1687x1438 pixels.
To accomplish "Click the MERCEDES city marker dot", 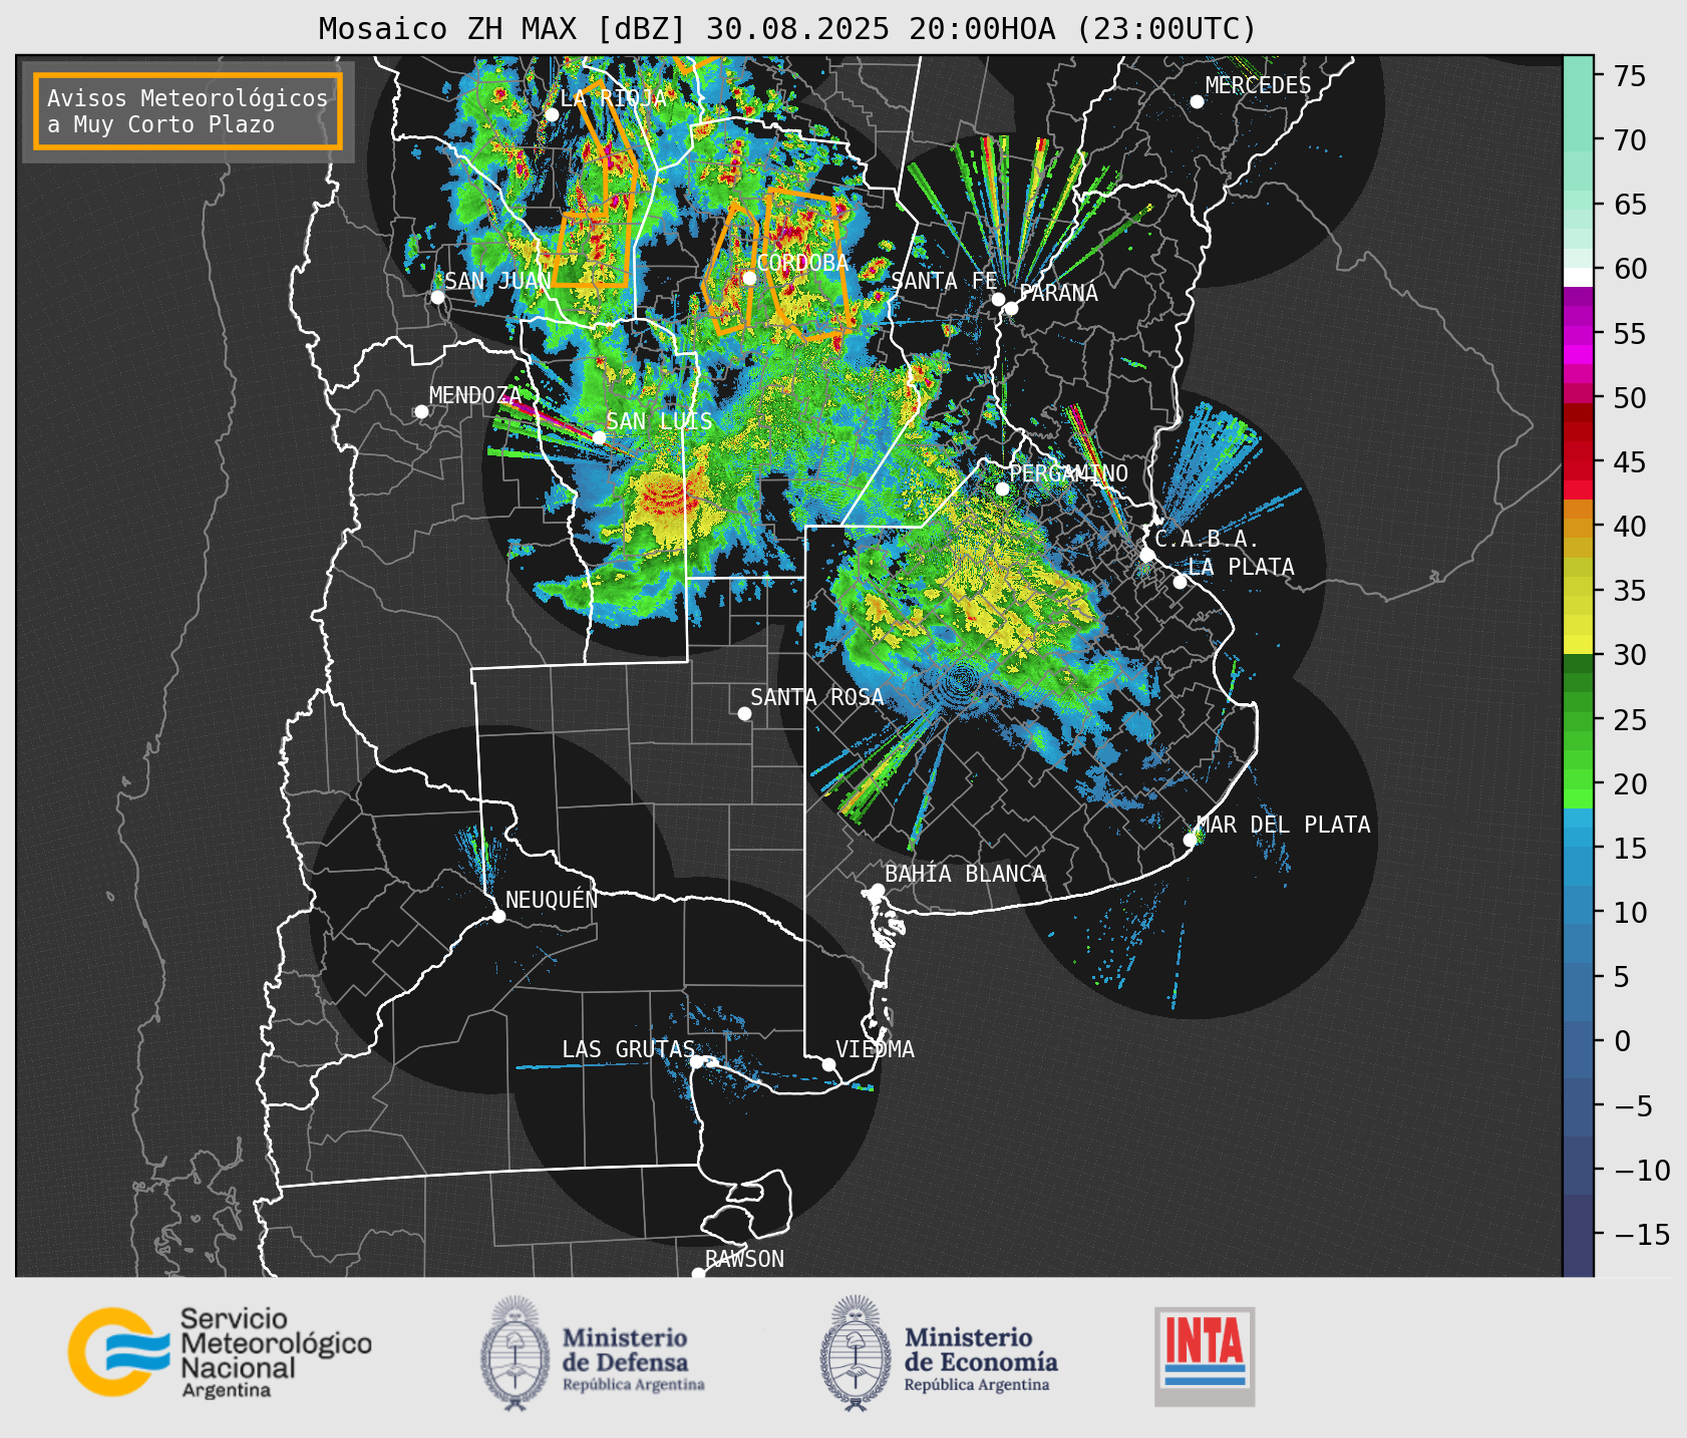I will [x=1196, y=102].
